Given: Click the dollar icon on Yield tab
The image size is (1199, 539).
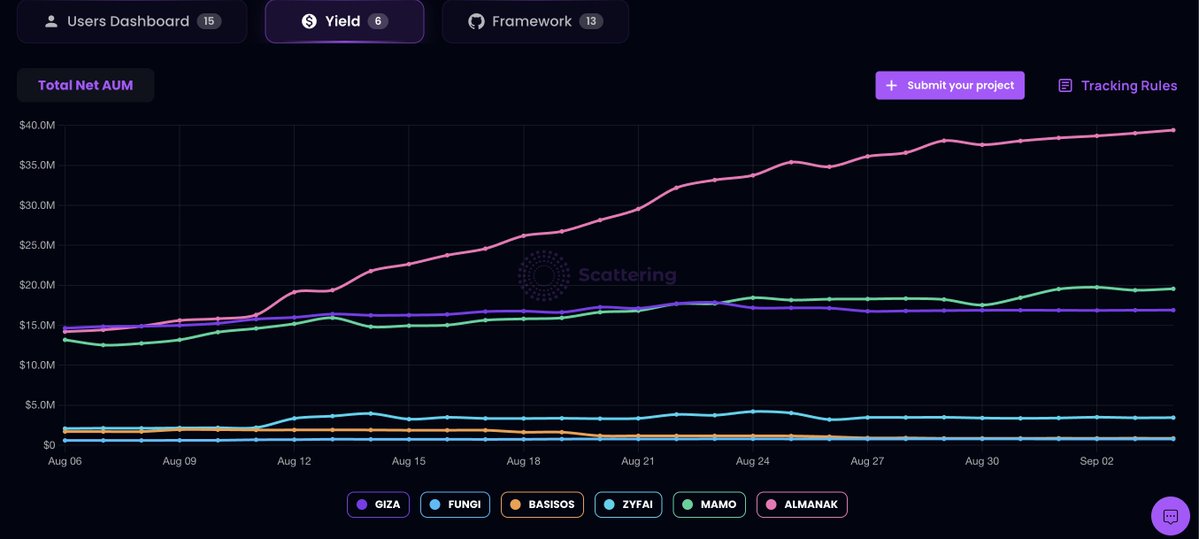Looking at the screenshot, I should pyautogui.click(x=309, y=21).
